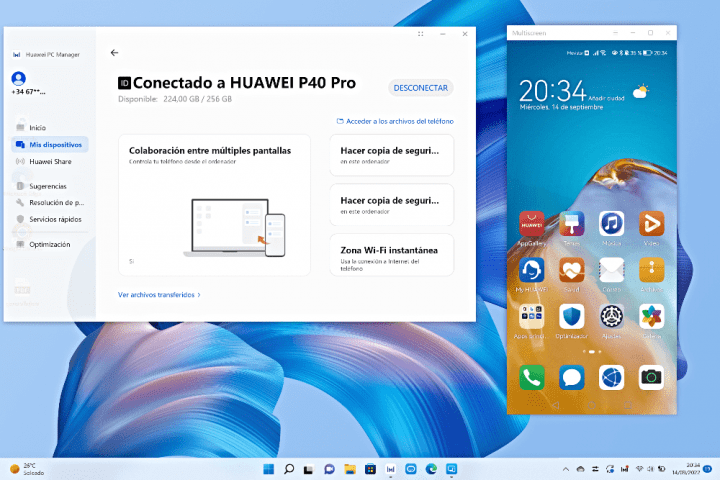720x480 pixels.
Task: Open Servicios rápidos in the sidebar
Action: (51, 220)
